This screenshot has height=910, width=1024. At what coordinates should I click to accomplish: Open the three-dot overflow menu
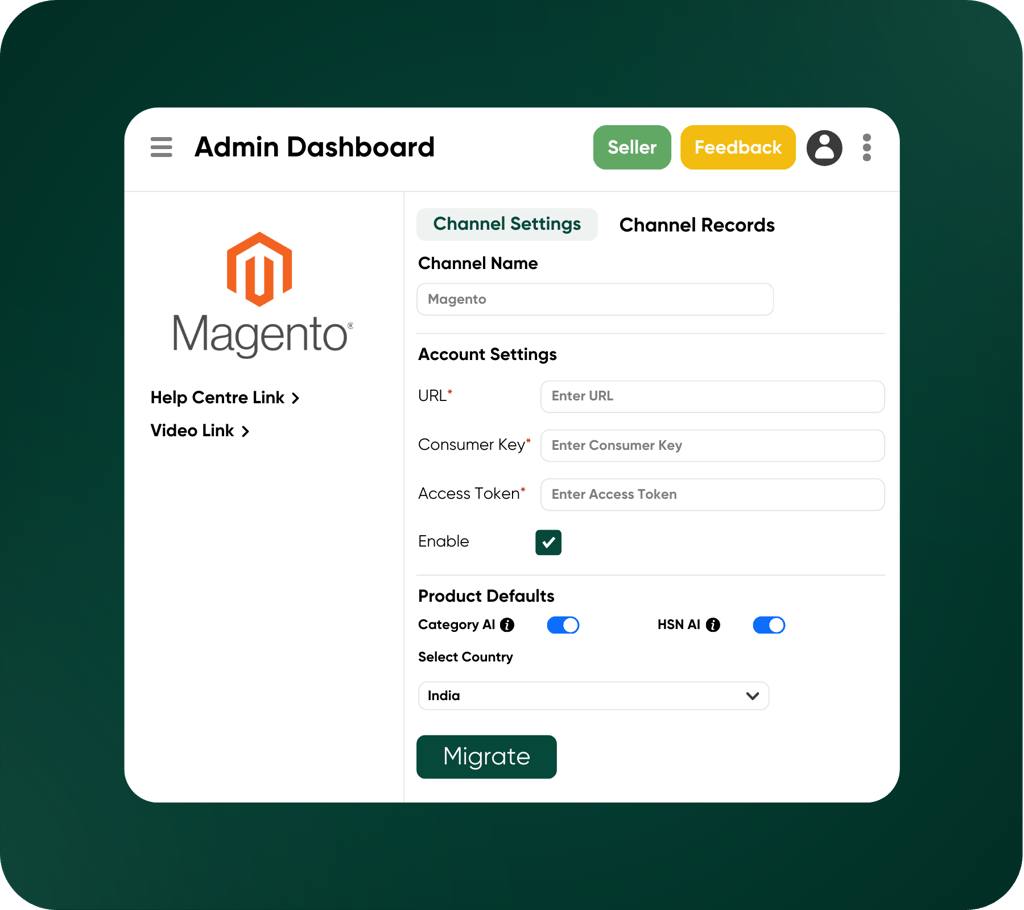(866, 147)
